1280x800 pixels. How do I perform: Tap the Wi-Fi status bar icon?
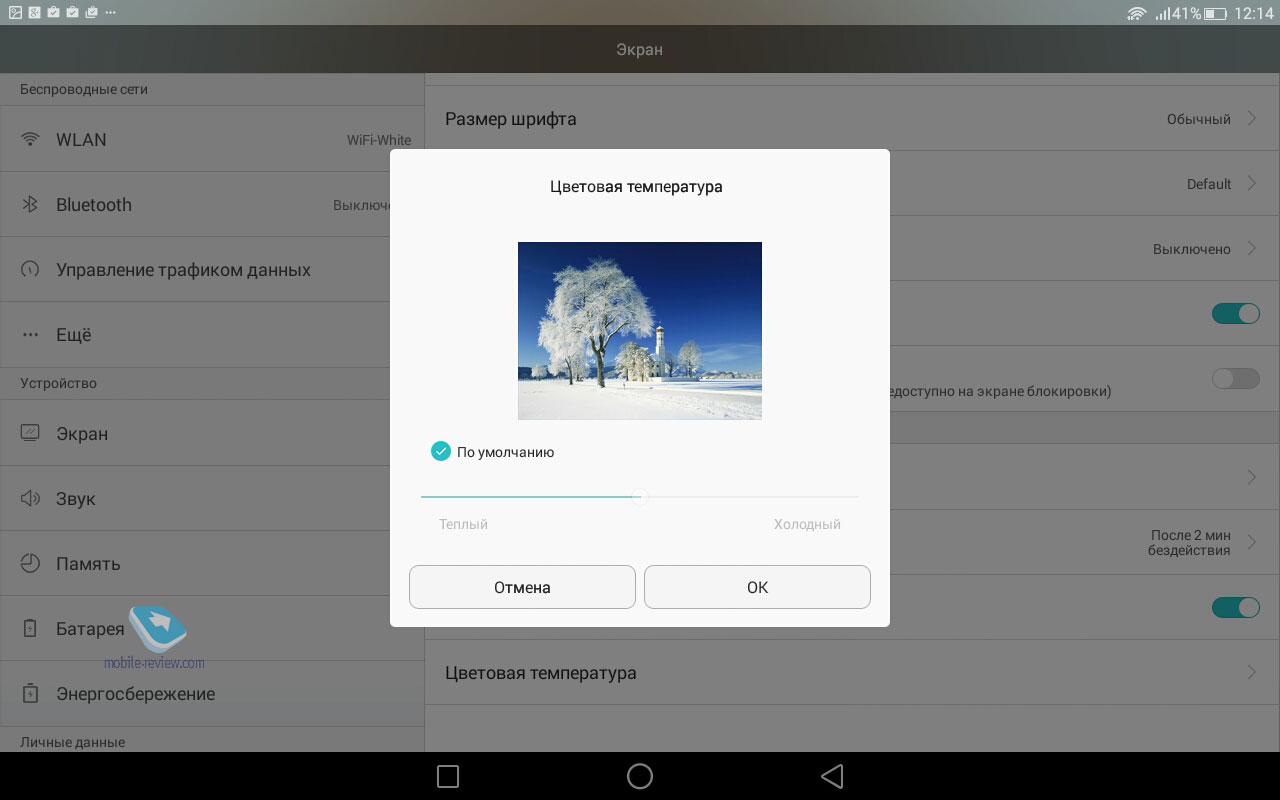[x=1136, y=13]
